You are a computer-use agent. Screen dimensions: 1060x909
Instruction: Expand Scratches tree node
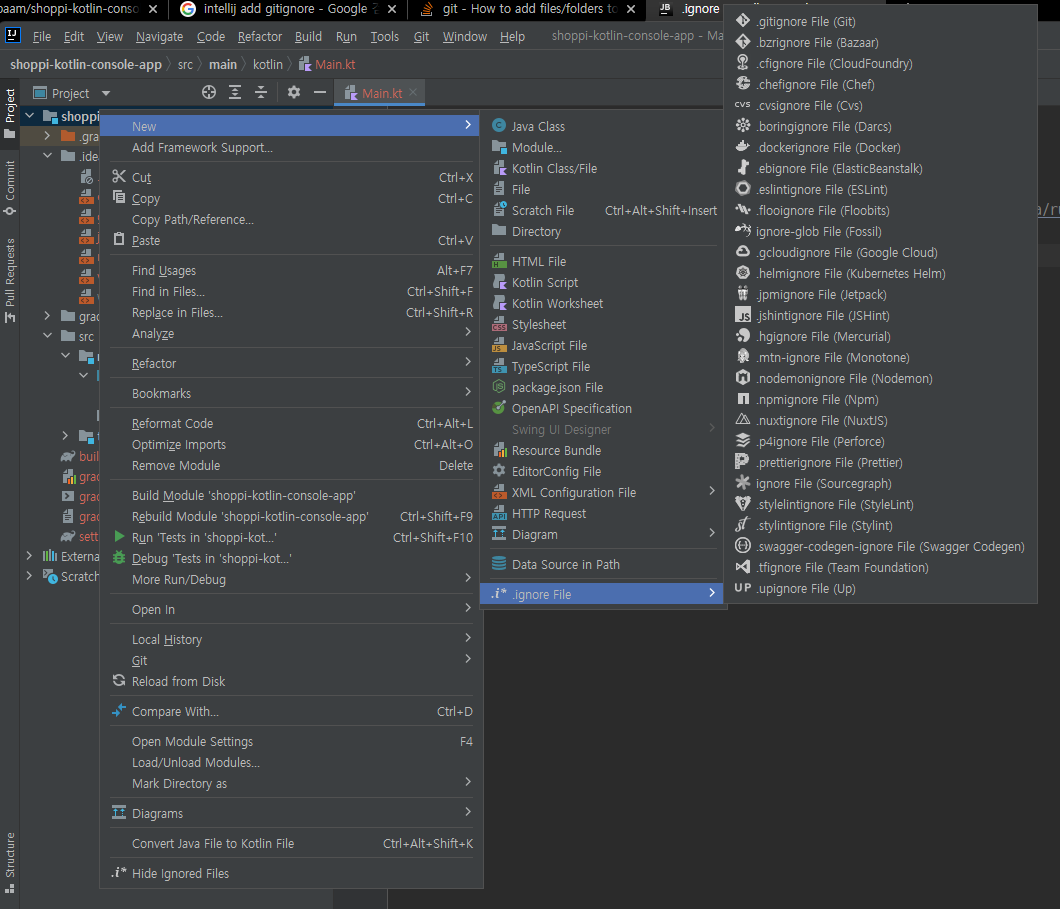pos(29,576)
